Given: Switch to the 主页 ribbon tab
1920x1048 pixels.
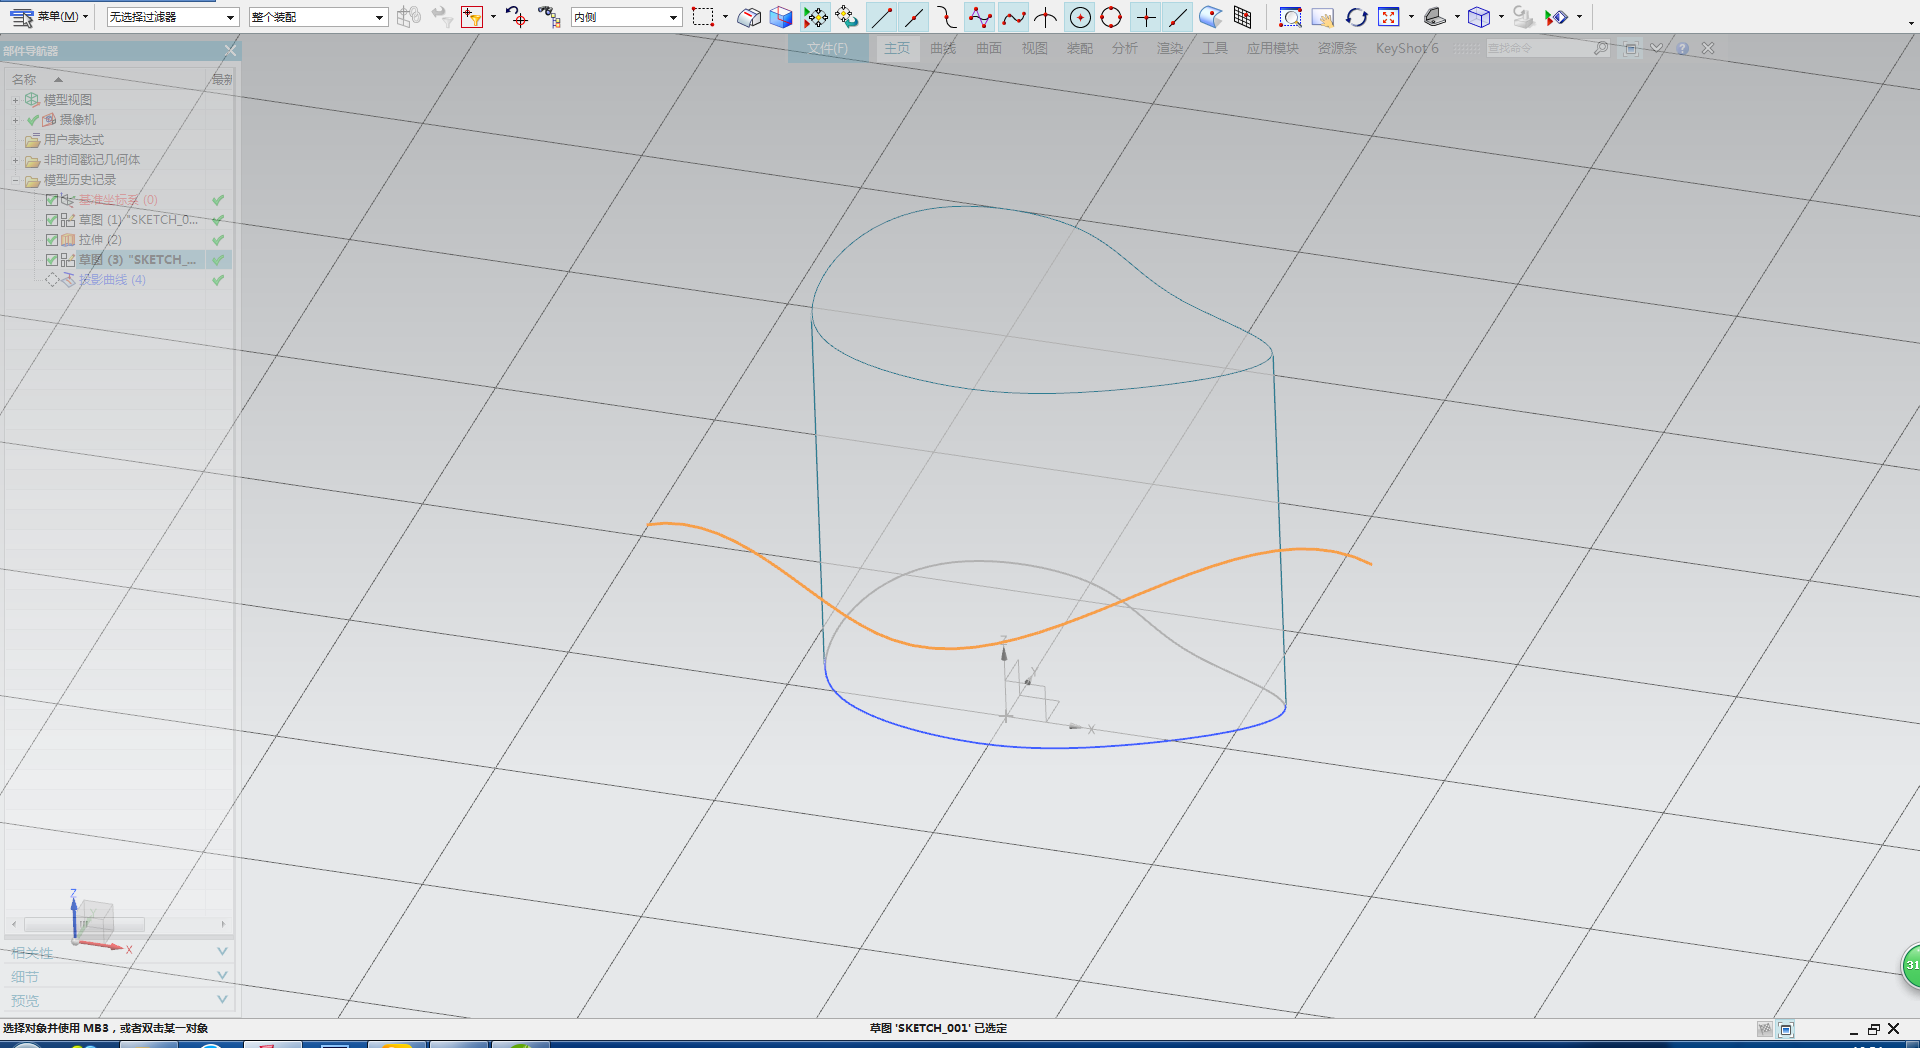Looking at the screenshot, I should [x=897, y=48].
